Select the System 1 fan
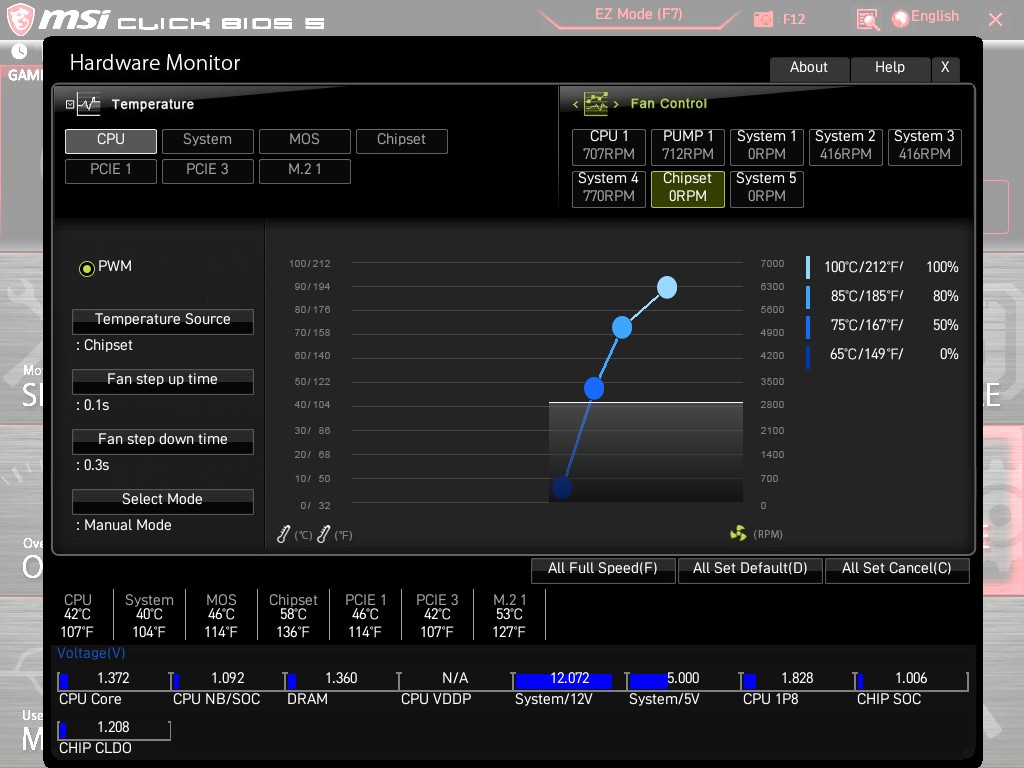1024x768 pixels. pyautogui.click(x=767, y=147)
